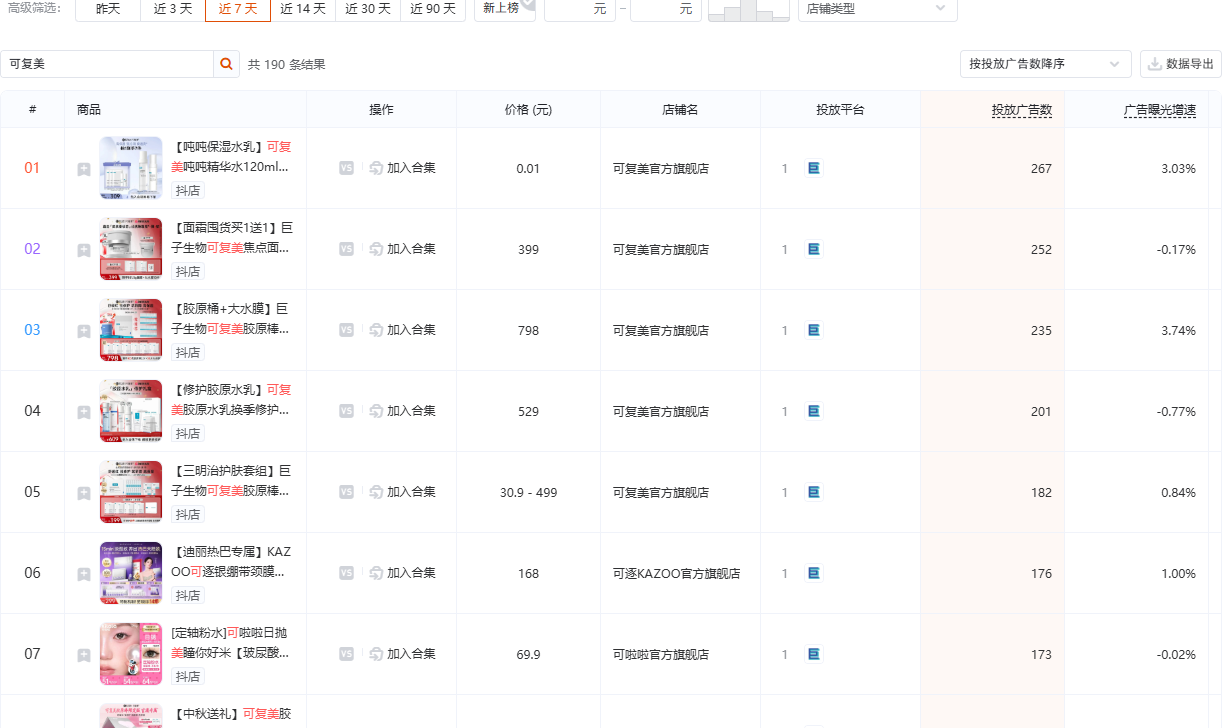This screenshot has width=1222, height=728.
Task: Open thumbnail of 胶原桶+大水膜 product
Action: [x=131, y=330]
